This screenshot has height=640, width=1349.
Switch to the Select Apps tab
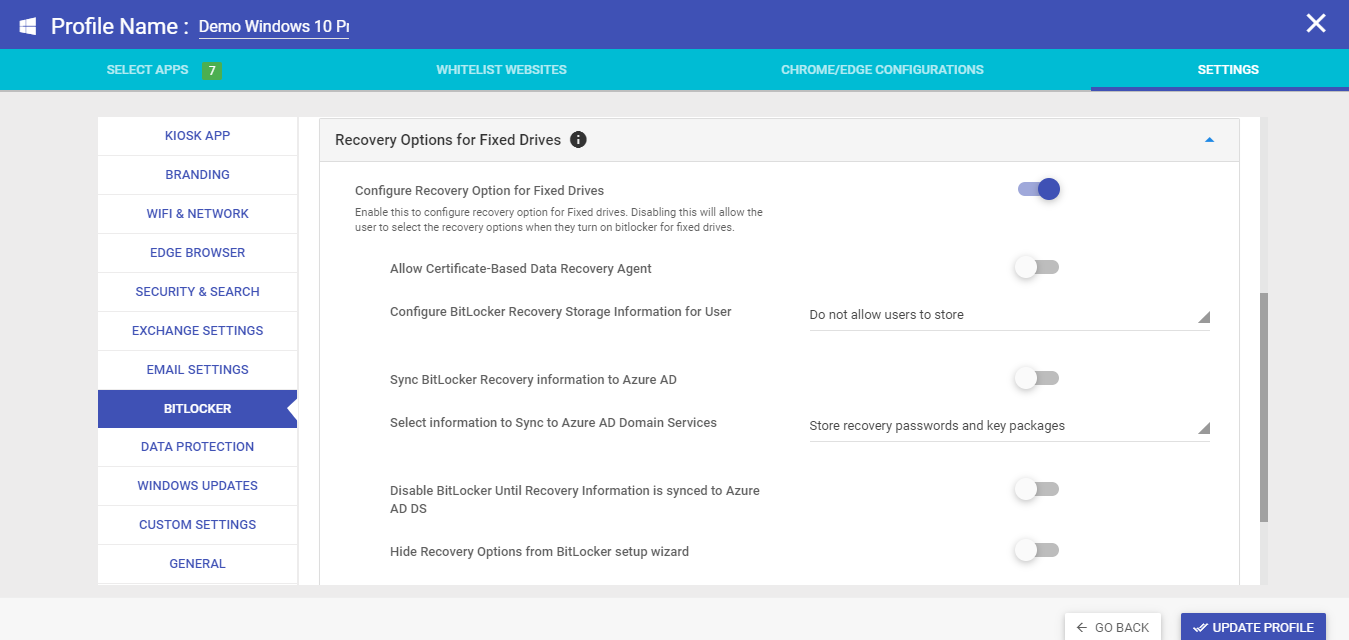point(147,70)
